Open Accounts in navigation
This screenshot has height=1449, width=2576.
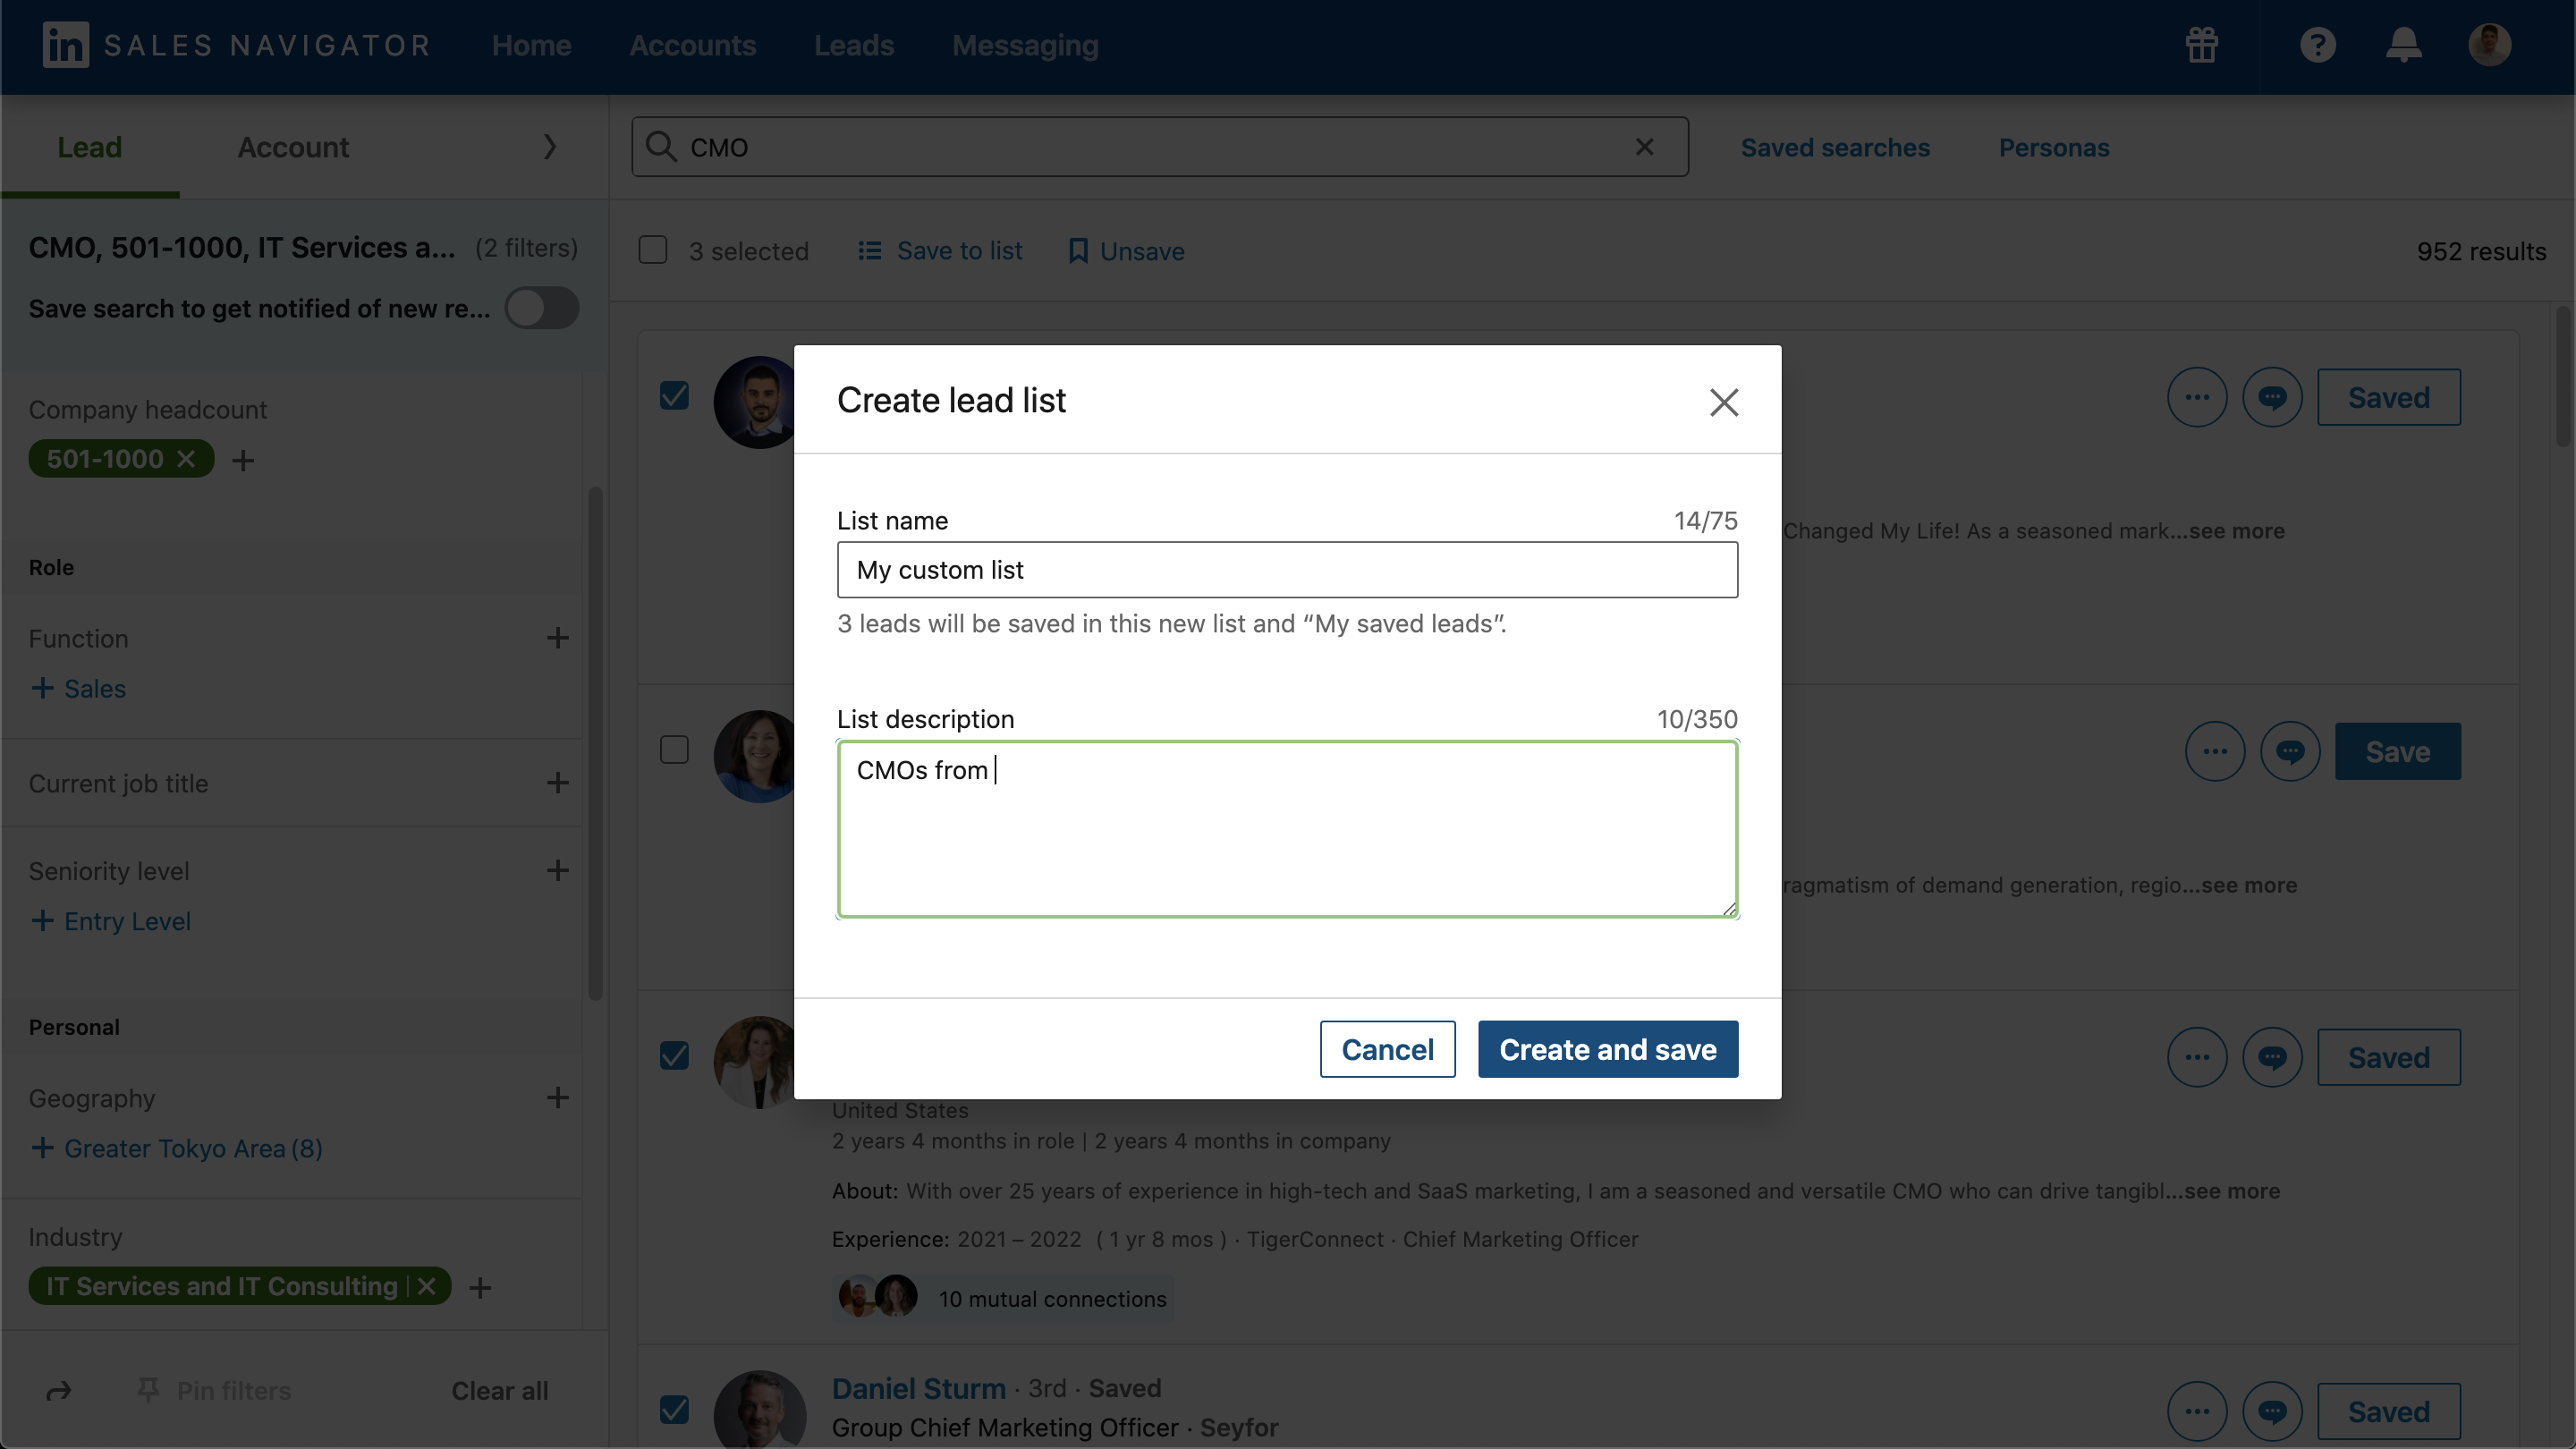tap(692, 45)
